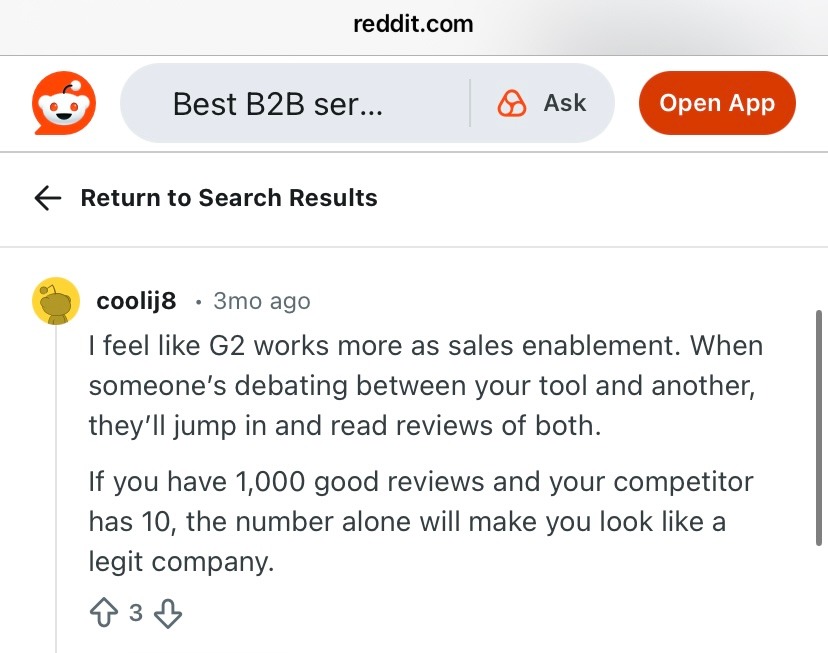828x653 pixels.
Task: Tap the vote count showing 3
Action: coord(138,612)
